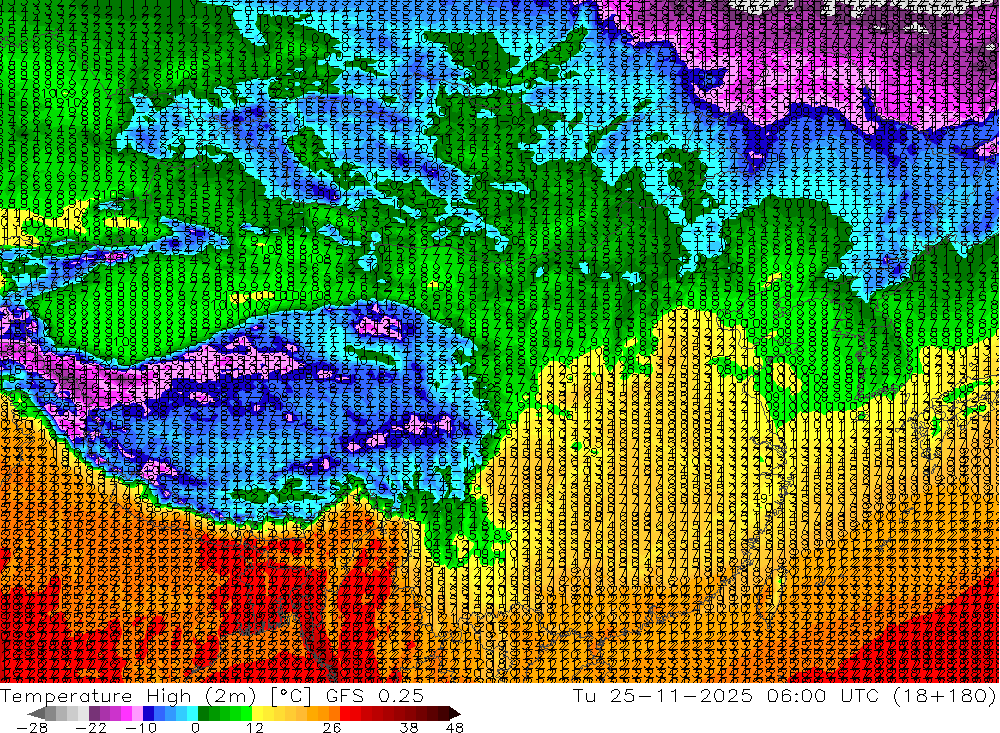Image resolution: width=1000 pixels, height=733 pixels.
Task: Click the "0" legend label
Action: coord(195,728)
